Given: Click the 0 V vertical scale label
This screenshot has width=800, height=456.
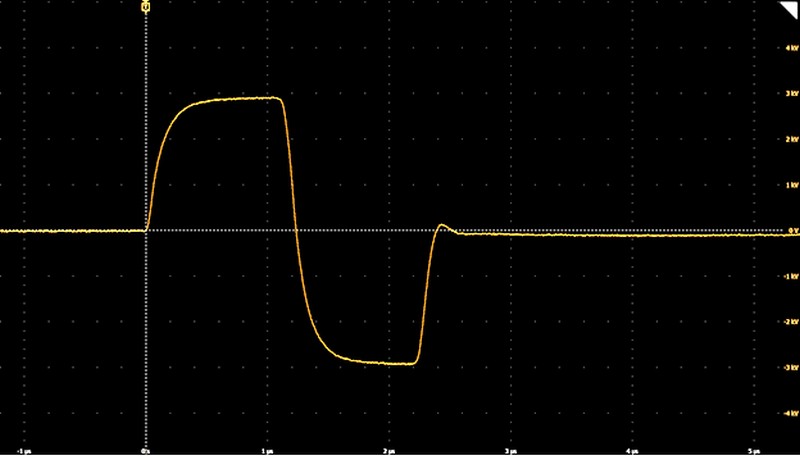Looking at the screenshot, I should [793, 230].
